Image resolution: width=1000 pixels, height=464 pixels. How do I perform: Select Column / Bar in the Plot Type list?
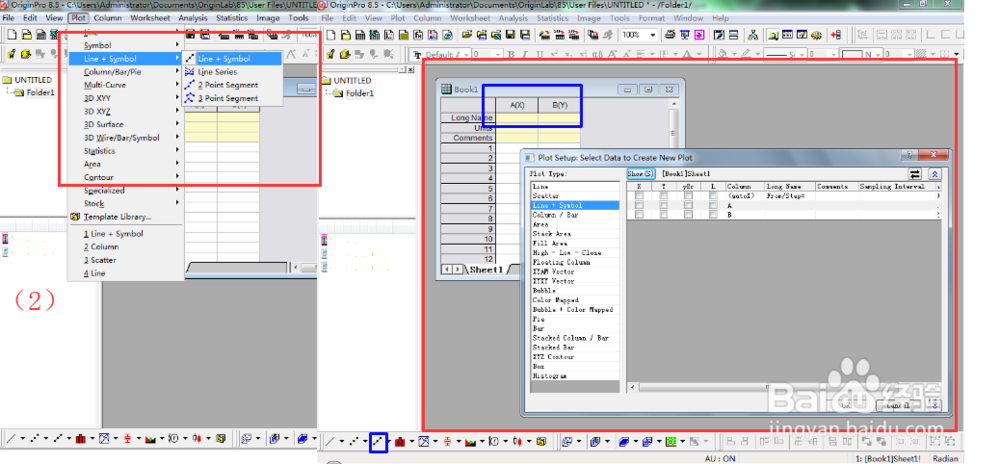pyautogui.click(x=575, y=215)
